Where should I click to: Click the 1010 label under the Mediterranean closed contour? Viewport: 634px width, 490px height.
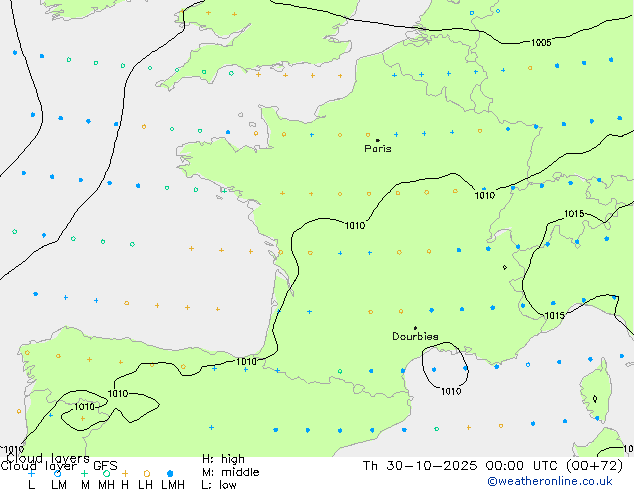coord(451,391)
